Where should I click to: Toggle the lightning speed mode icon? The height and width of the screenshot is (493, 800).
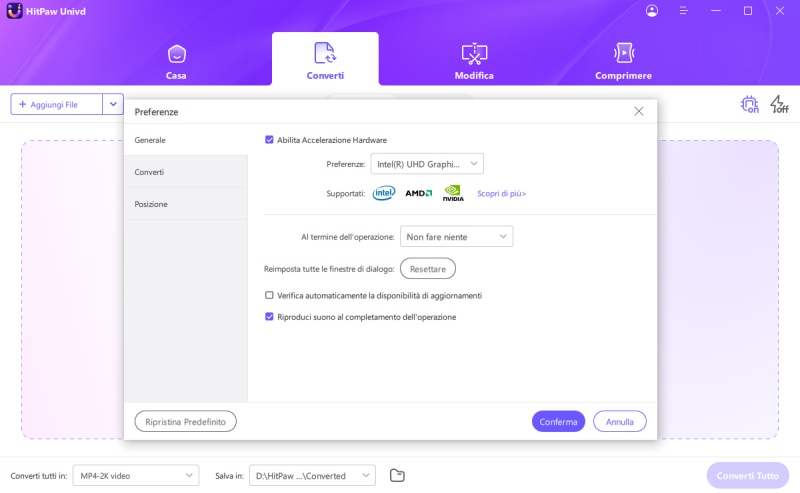(x=779, y=104)
